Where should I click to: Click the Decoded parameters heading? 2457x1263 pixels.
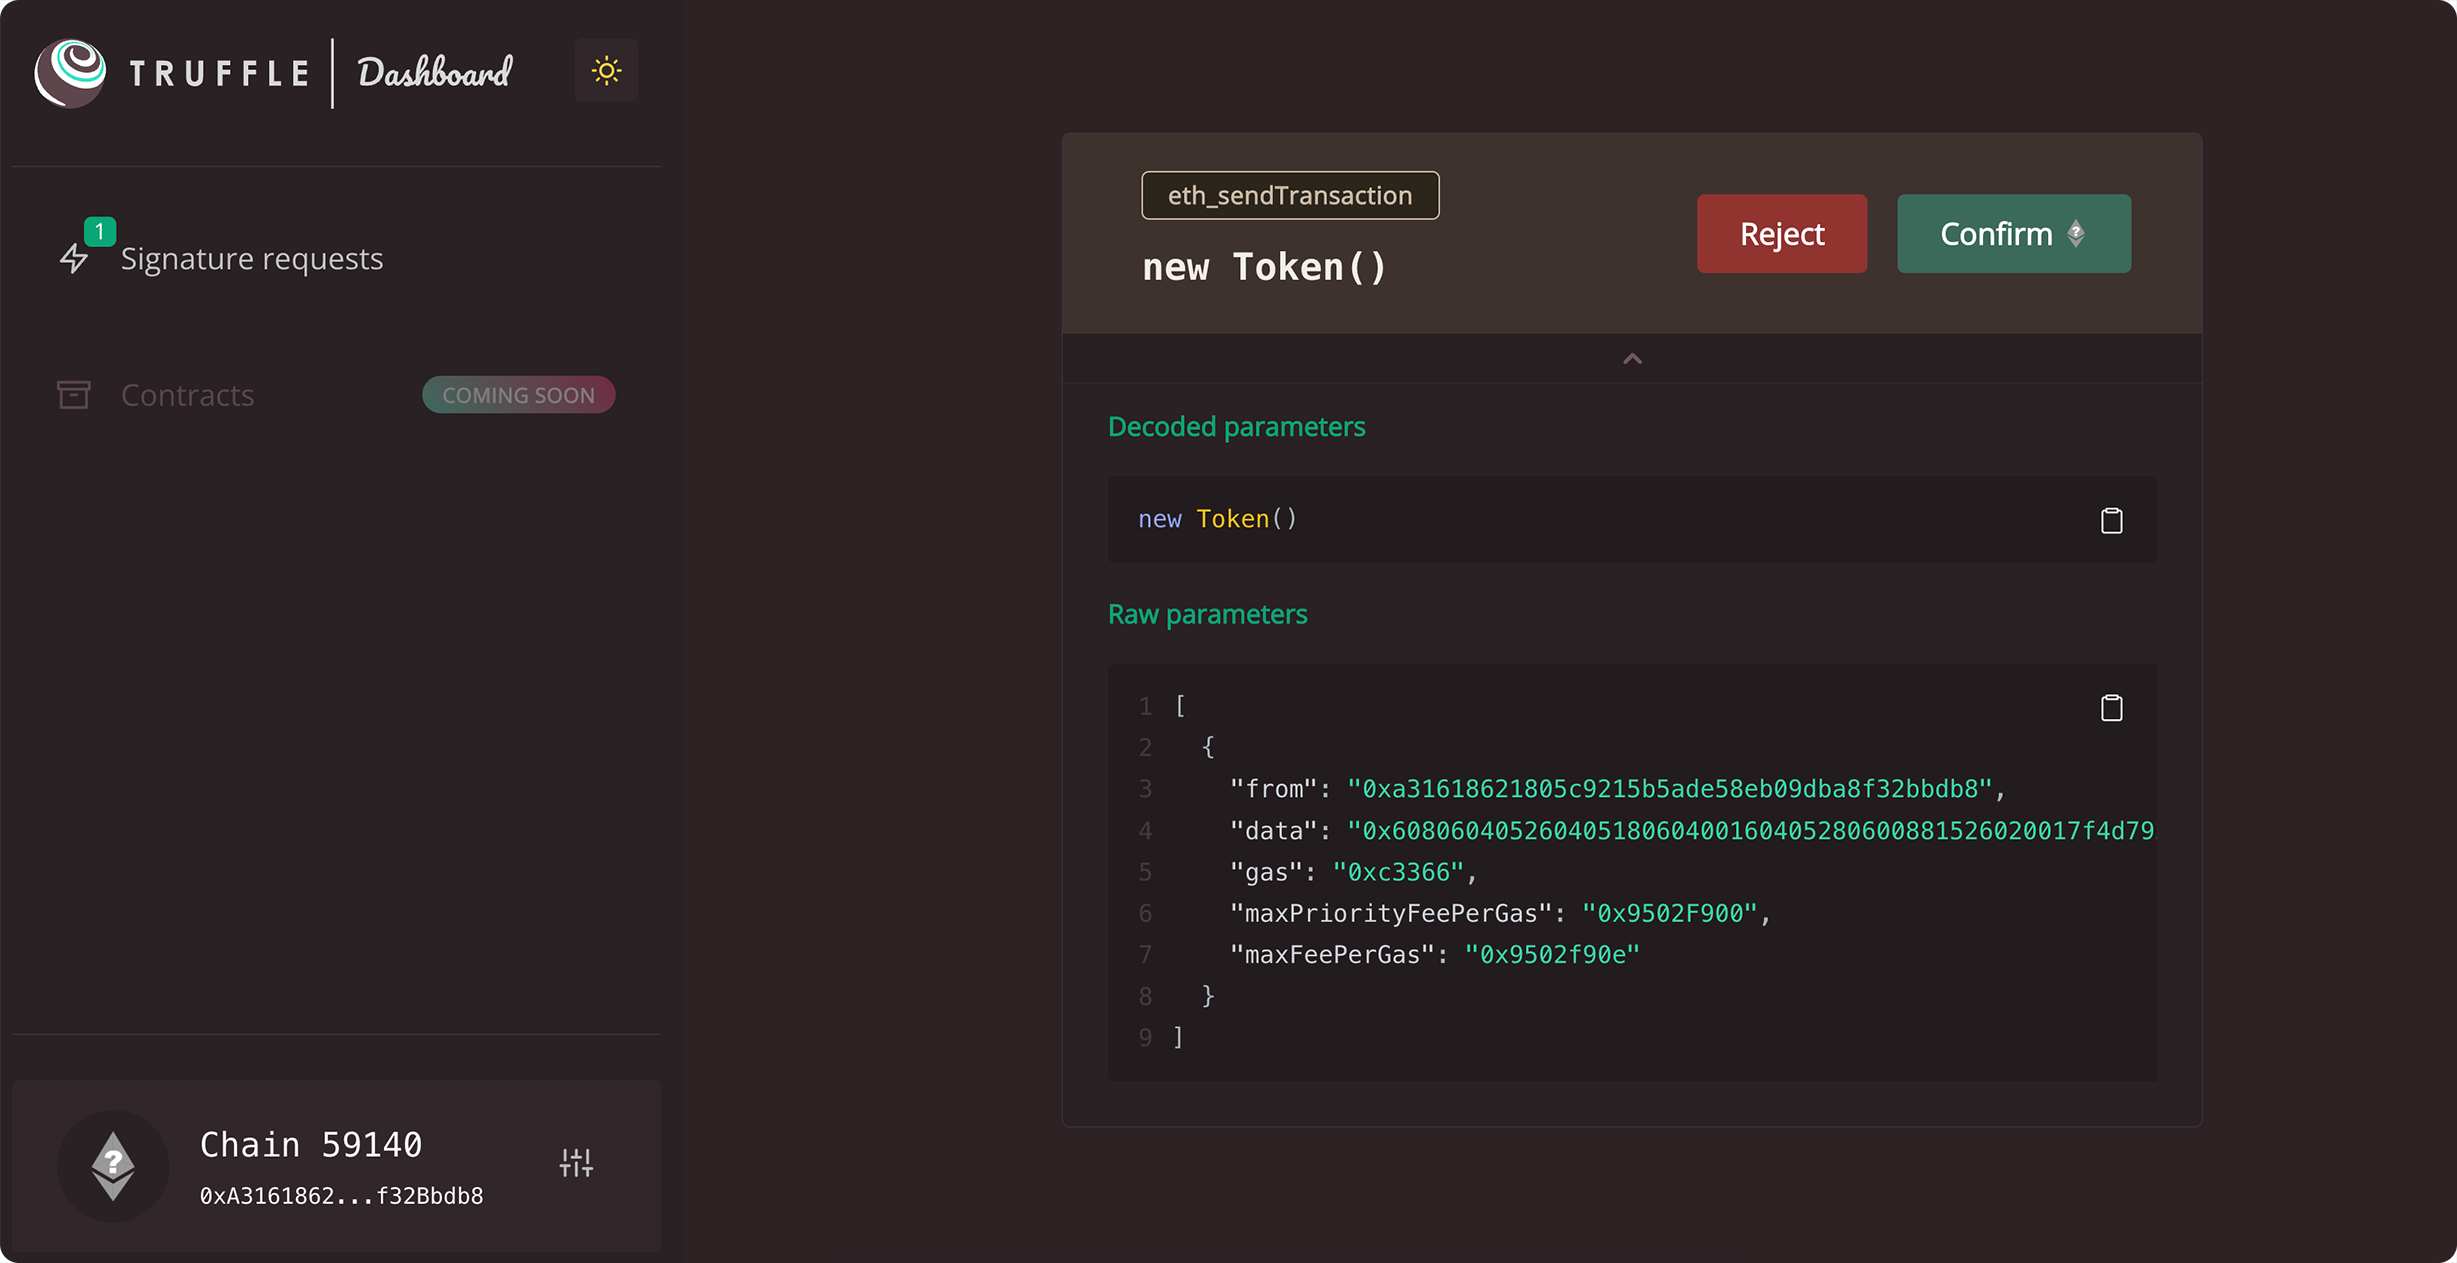pyautogui.click(x=1236, y=427)
